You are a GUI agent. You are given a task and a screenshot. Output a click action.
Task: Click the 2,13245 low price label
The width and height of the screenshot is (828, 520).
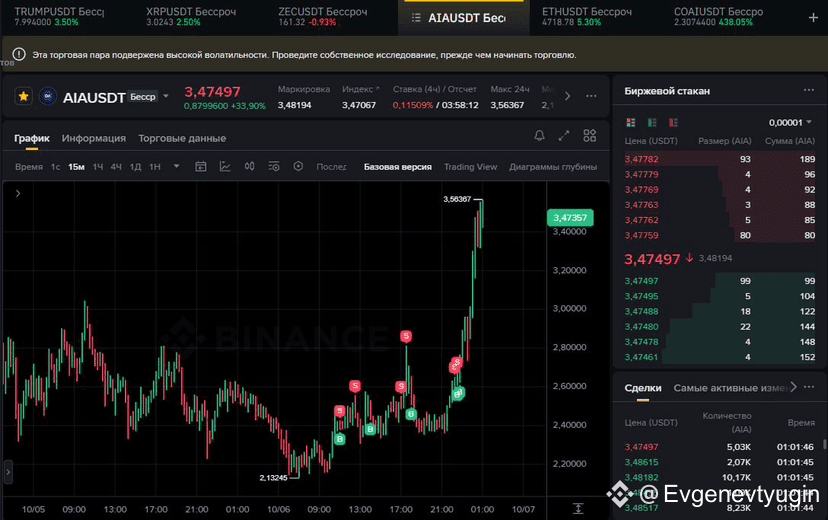273,478
